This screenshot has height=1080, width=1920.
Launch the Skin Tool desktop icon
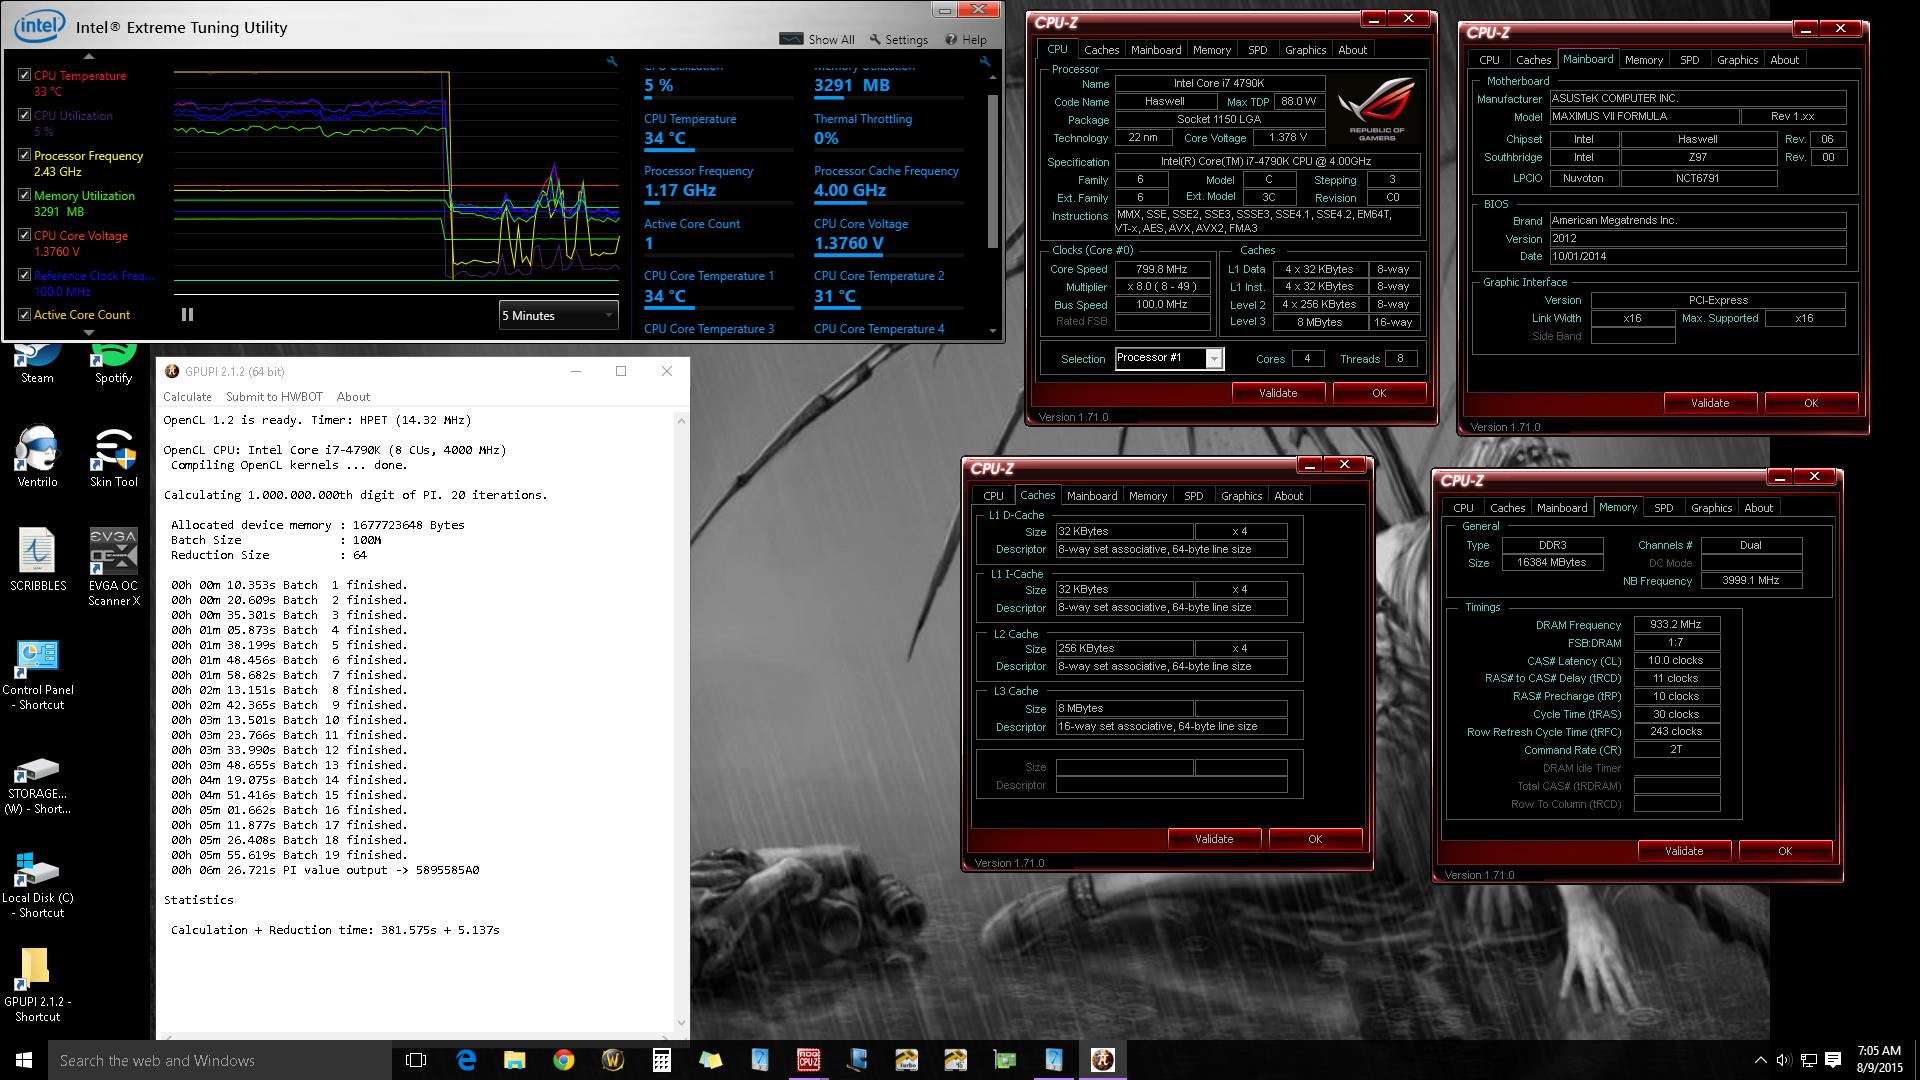click(x=113, y=456)
